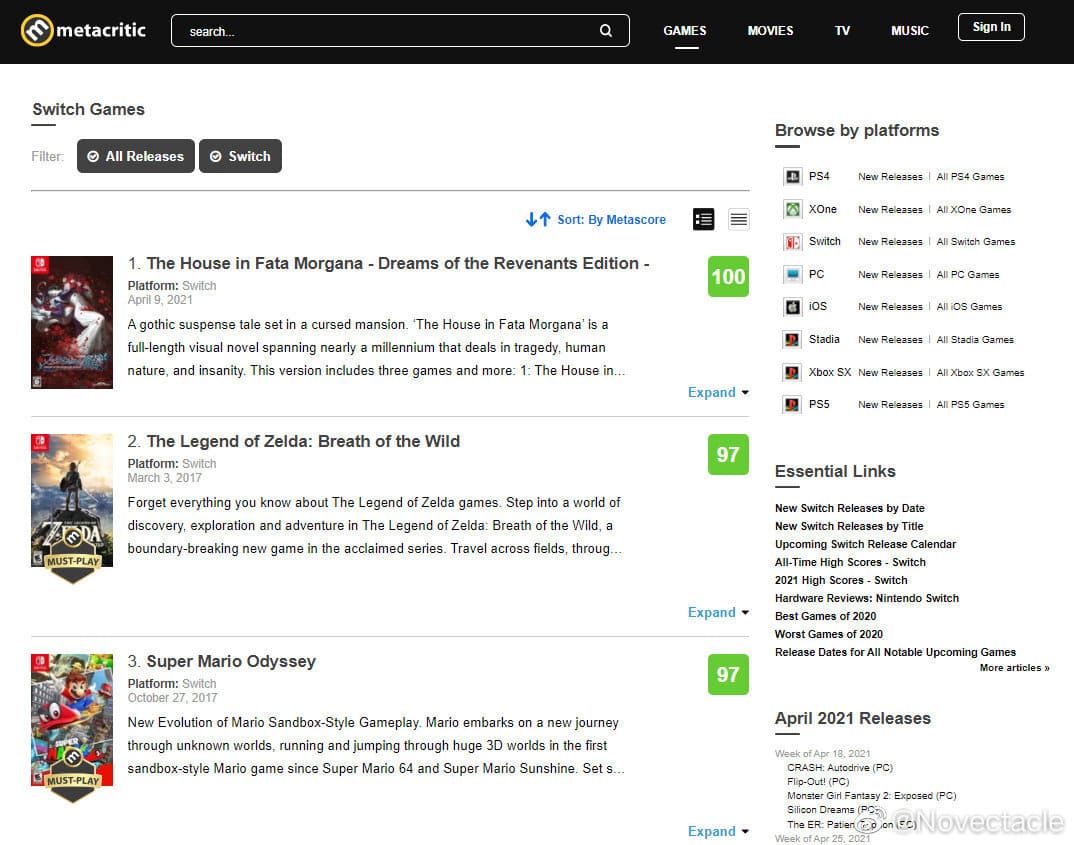The height and width of the screenshot is (845, 1074).
Task: Switch to detailed list view icon
Action: [x=704, y=220]
